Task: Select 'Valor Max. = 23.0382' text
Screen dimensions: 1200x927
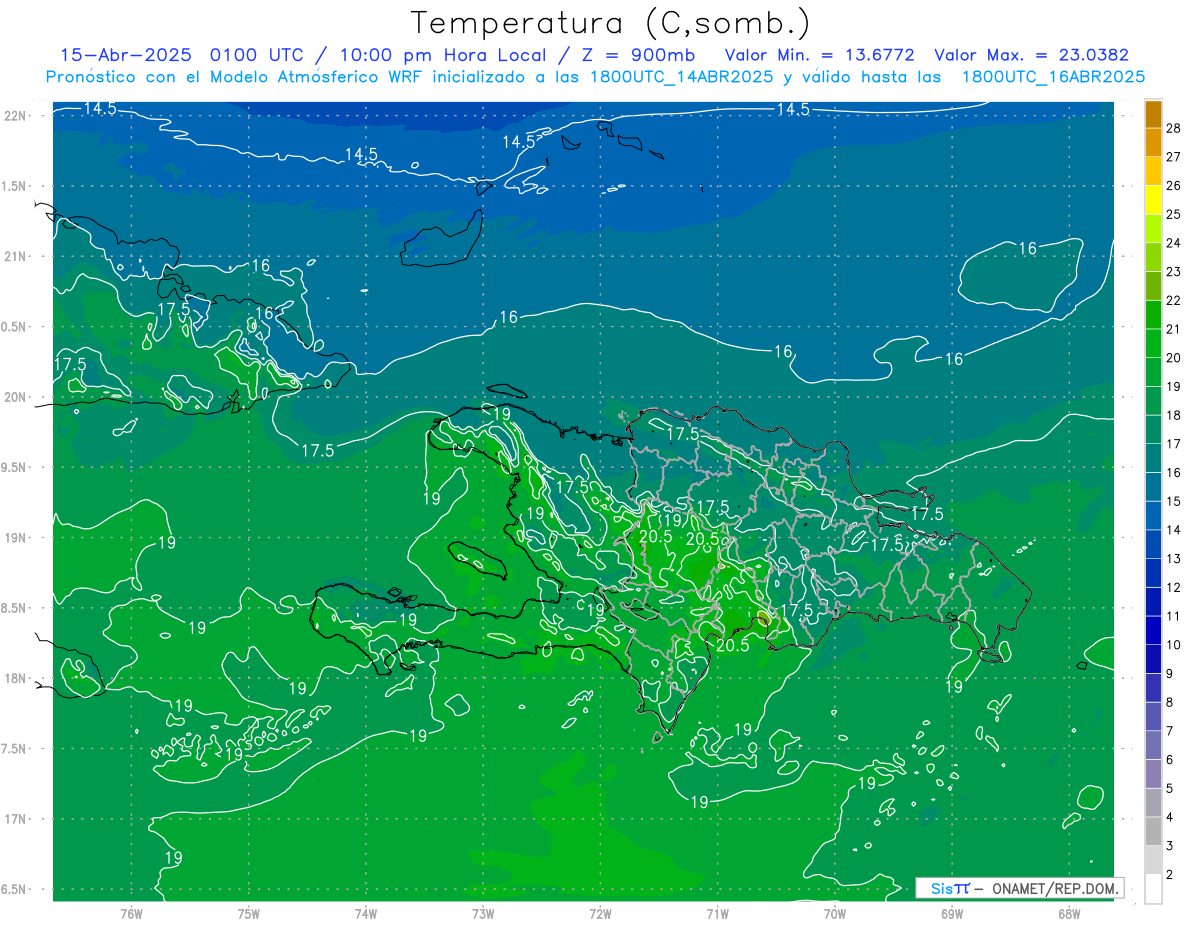Action: click(1031, 55)
